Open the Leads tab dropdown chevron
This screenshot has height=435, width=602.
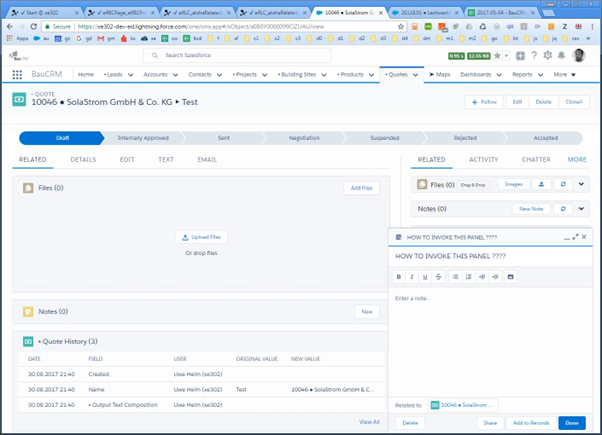click(131, 75)
